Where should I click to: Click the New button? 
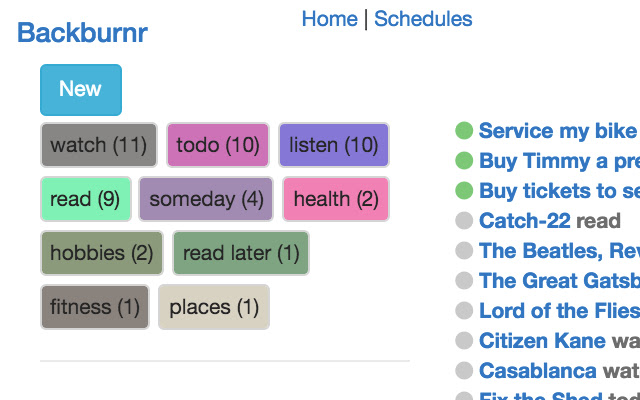(81, 90)
